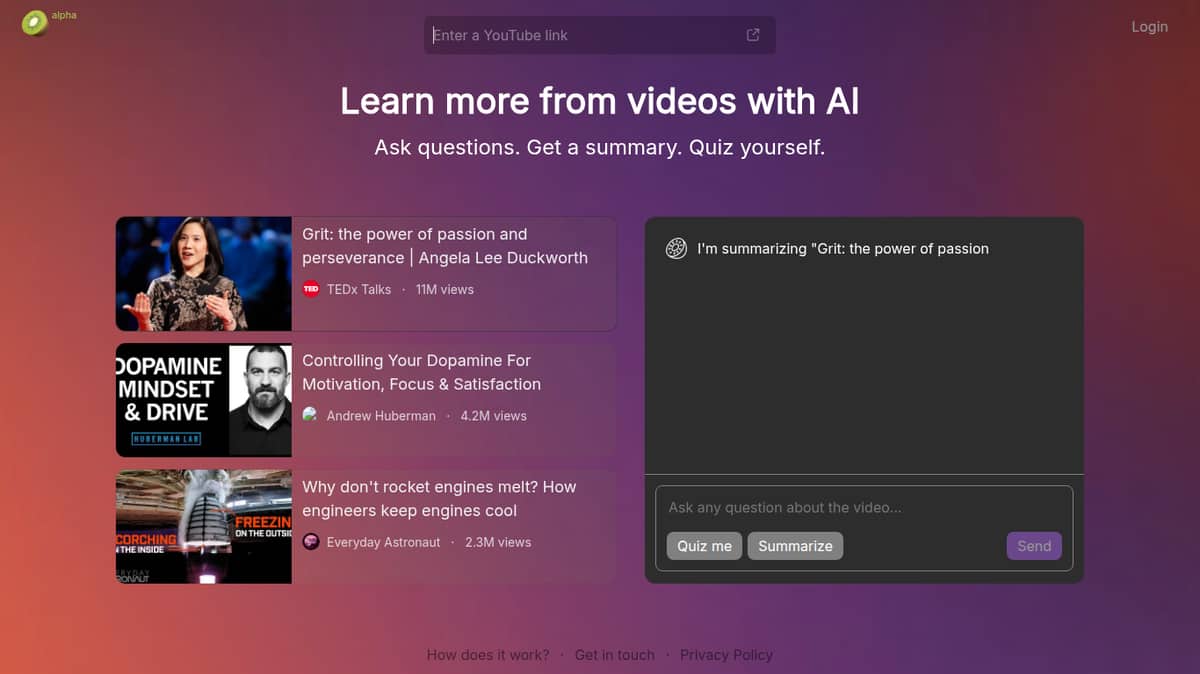The width and height of the screenshot is (1200, 674).
Task: Click the Andrew Huberman channel name
Action: point(381,415)
